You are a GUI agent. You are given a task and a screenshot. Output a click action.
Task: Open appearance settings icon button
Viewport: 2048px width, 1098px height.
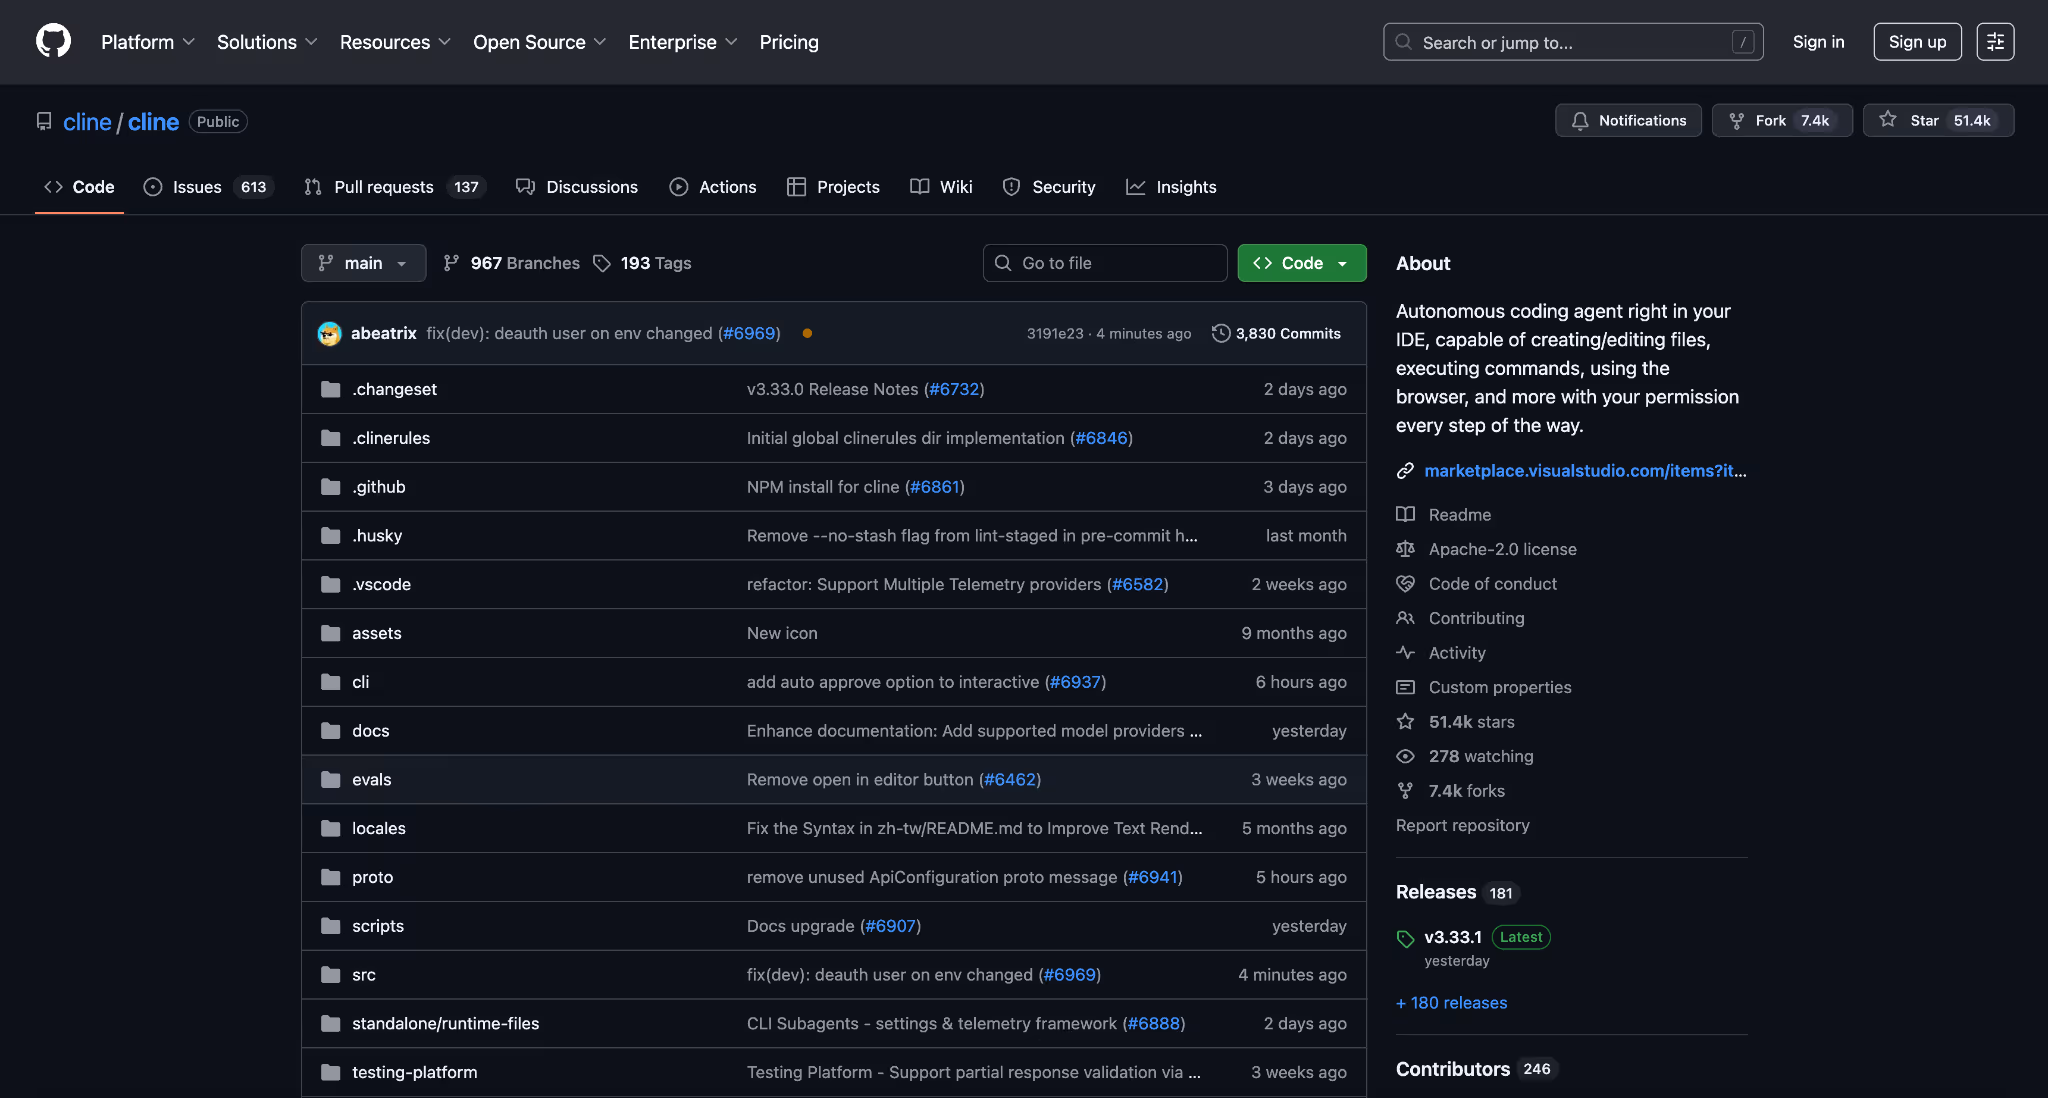click(x=1995, y=42)
